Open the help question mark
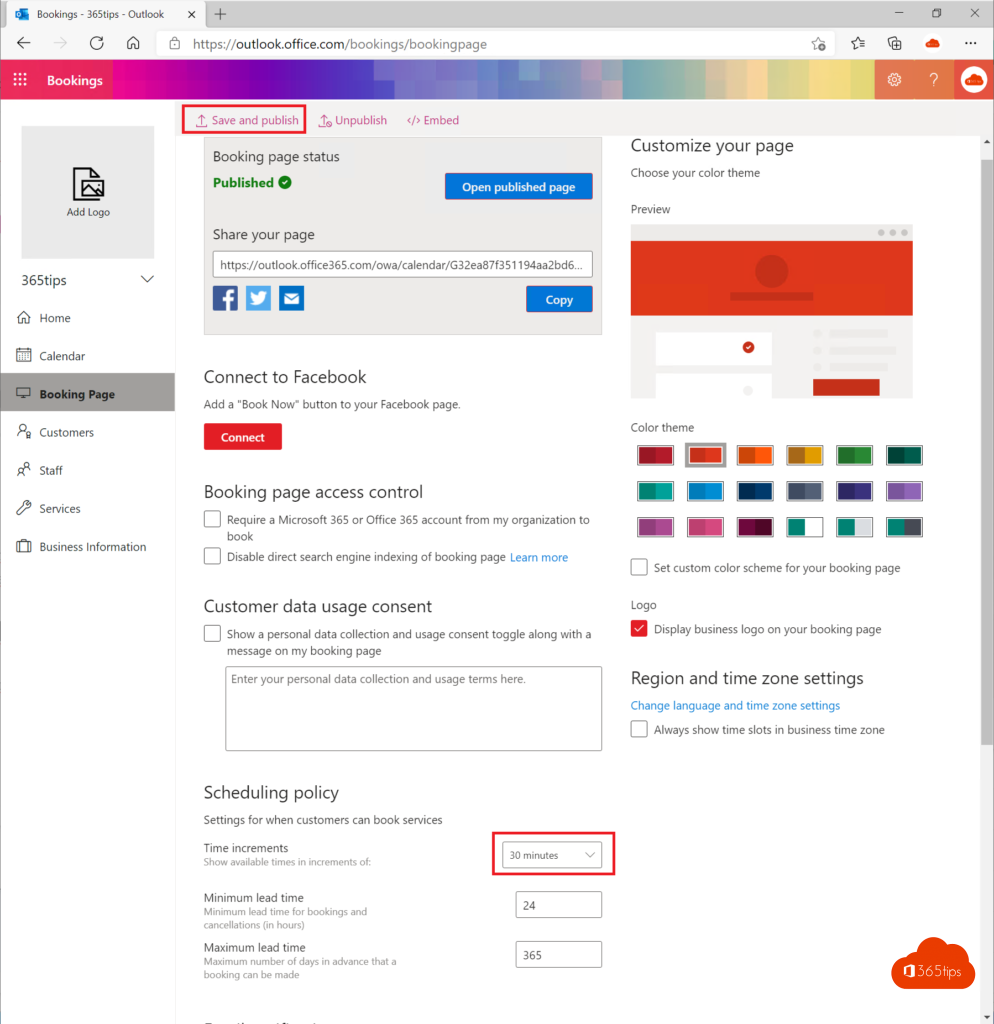994x1024 pixels. tap(934, 80)
